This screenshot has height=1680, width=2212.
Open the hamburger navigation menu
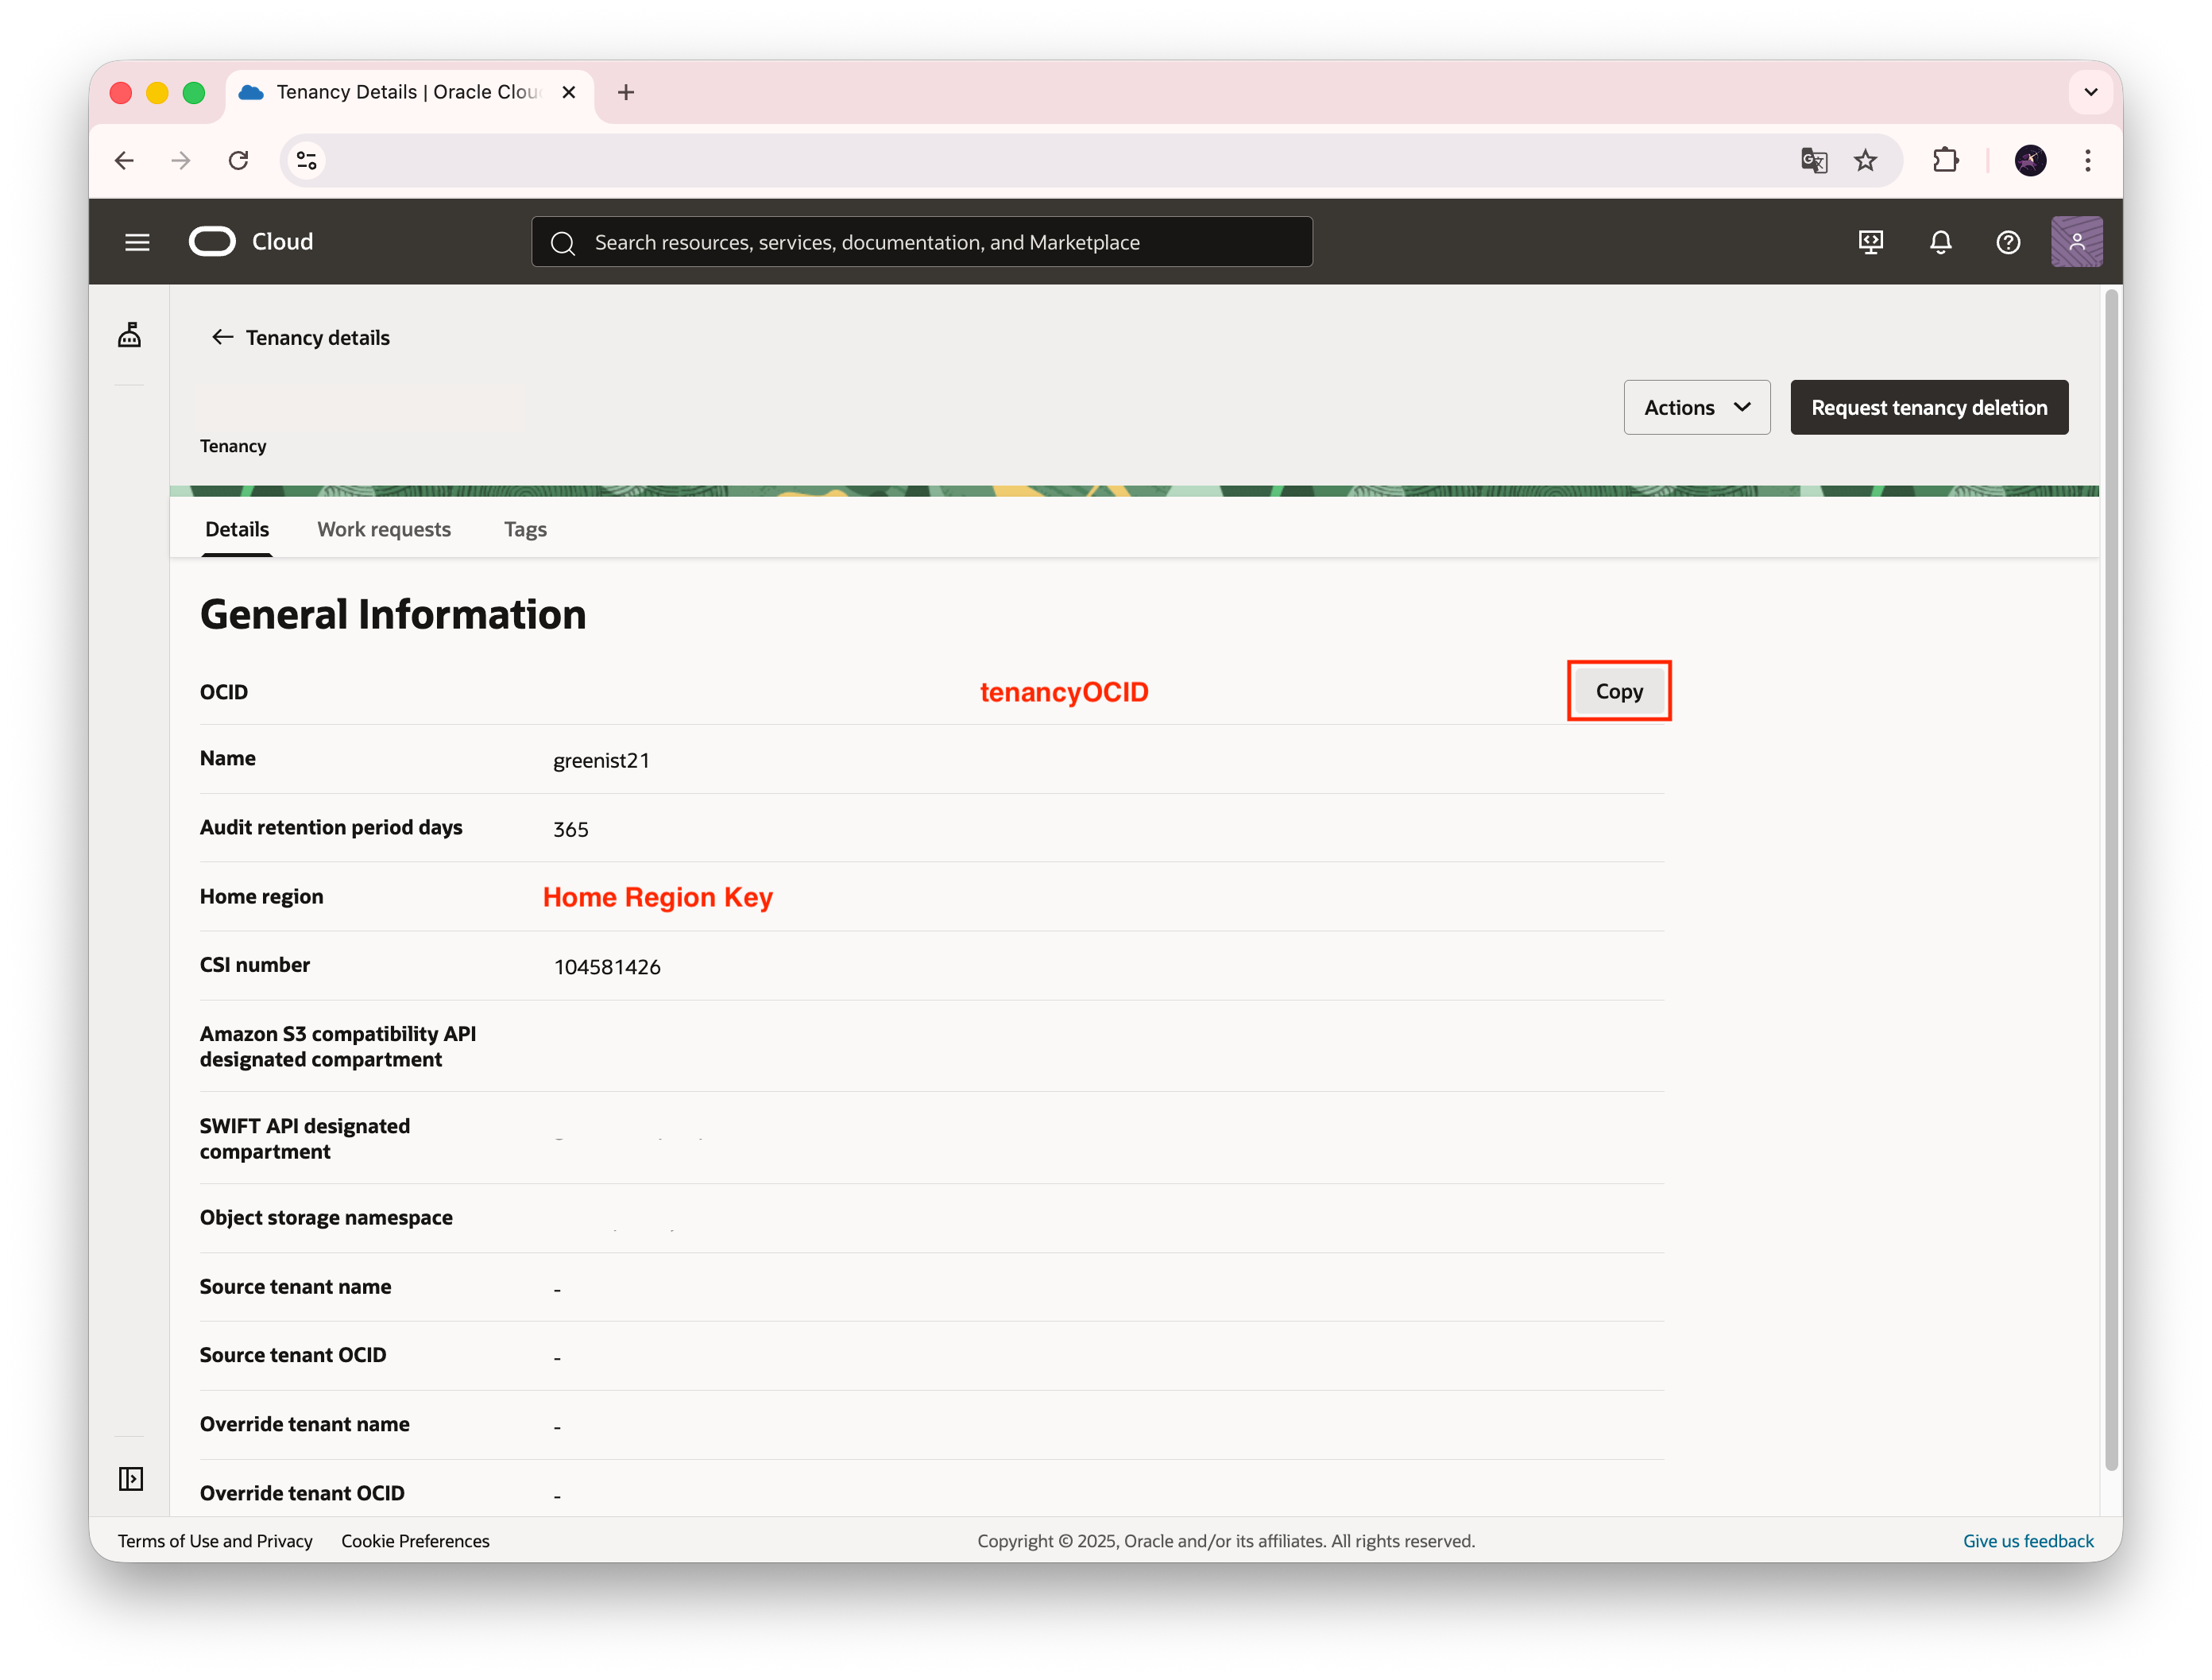[x=137, y=242]
